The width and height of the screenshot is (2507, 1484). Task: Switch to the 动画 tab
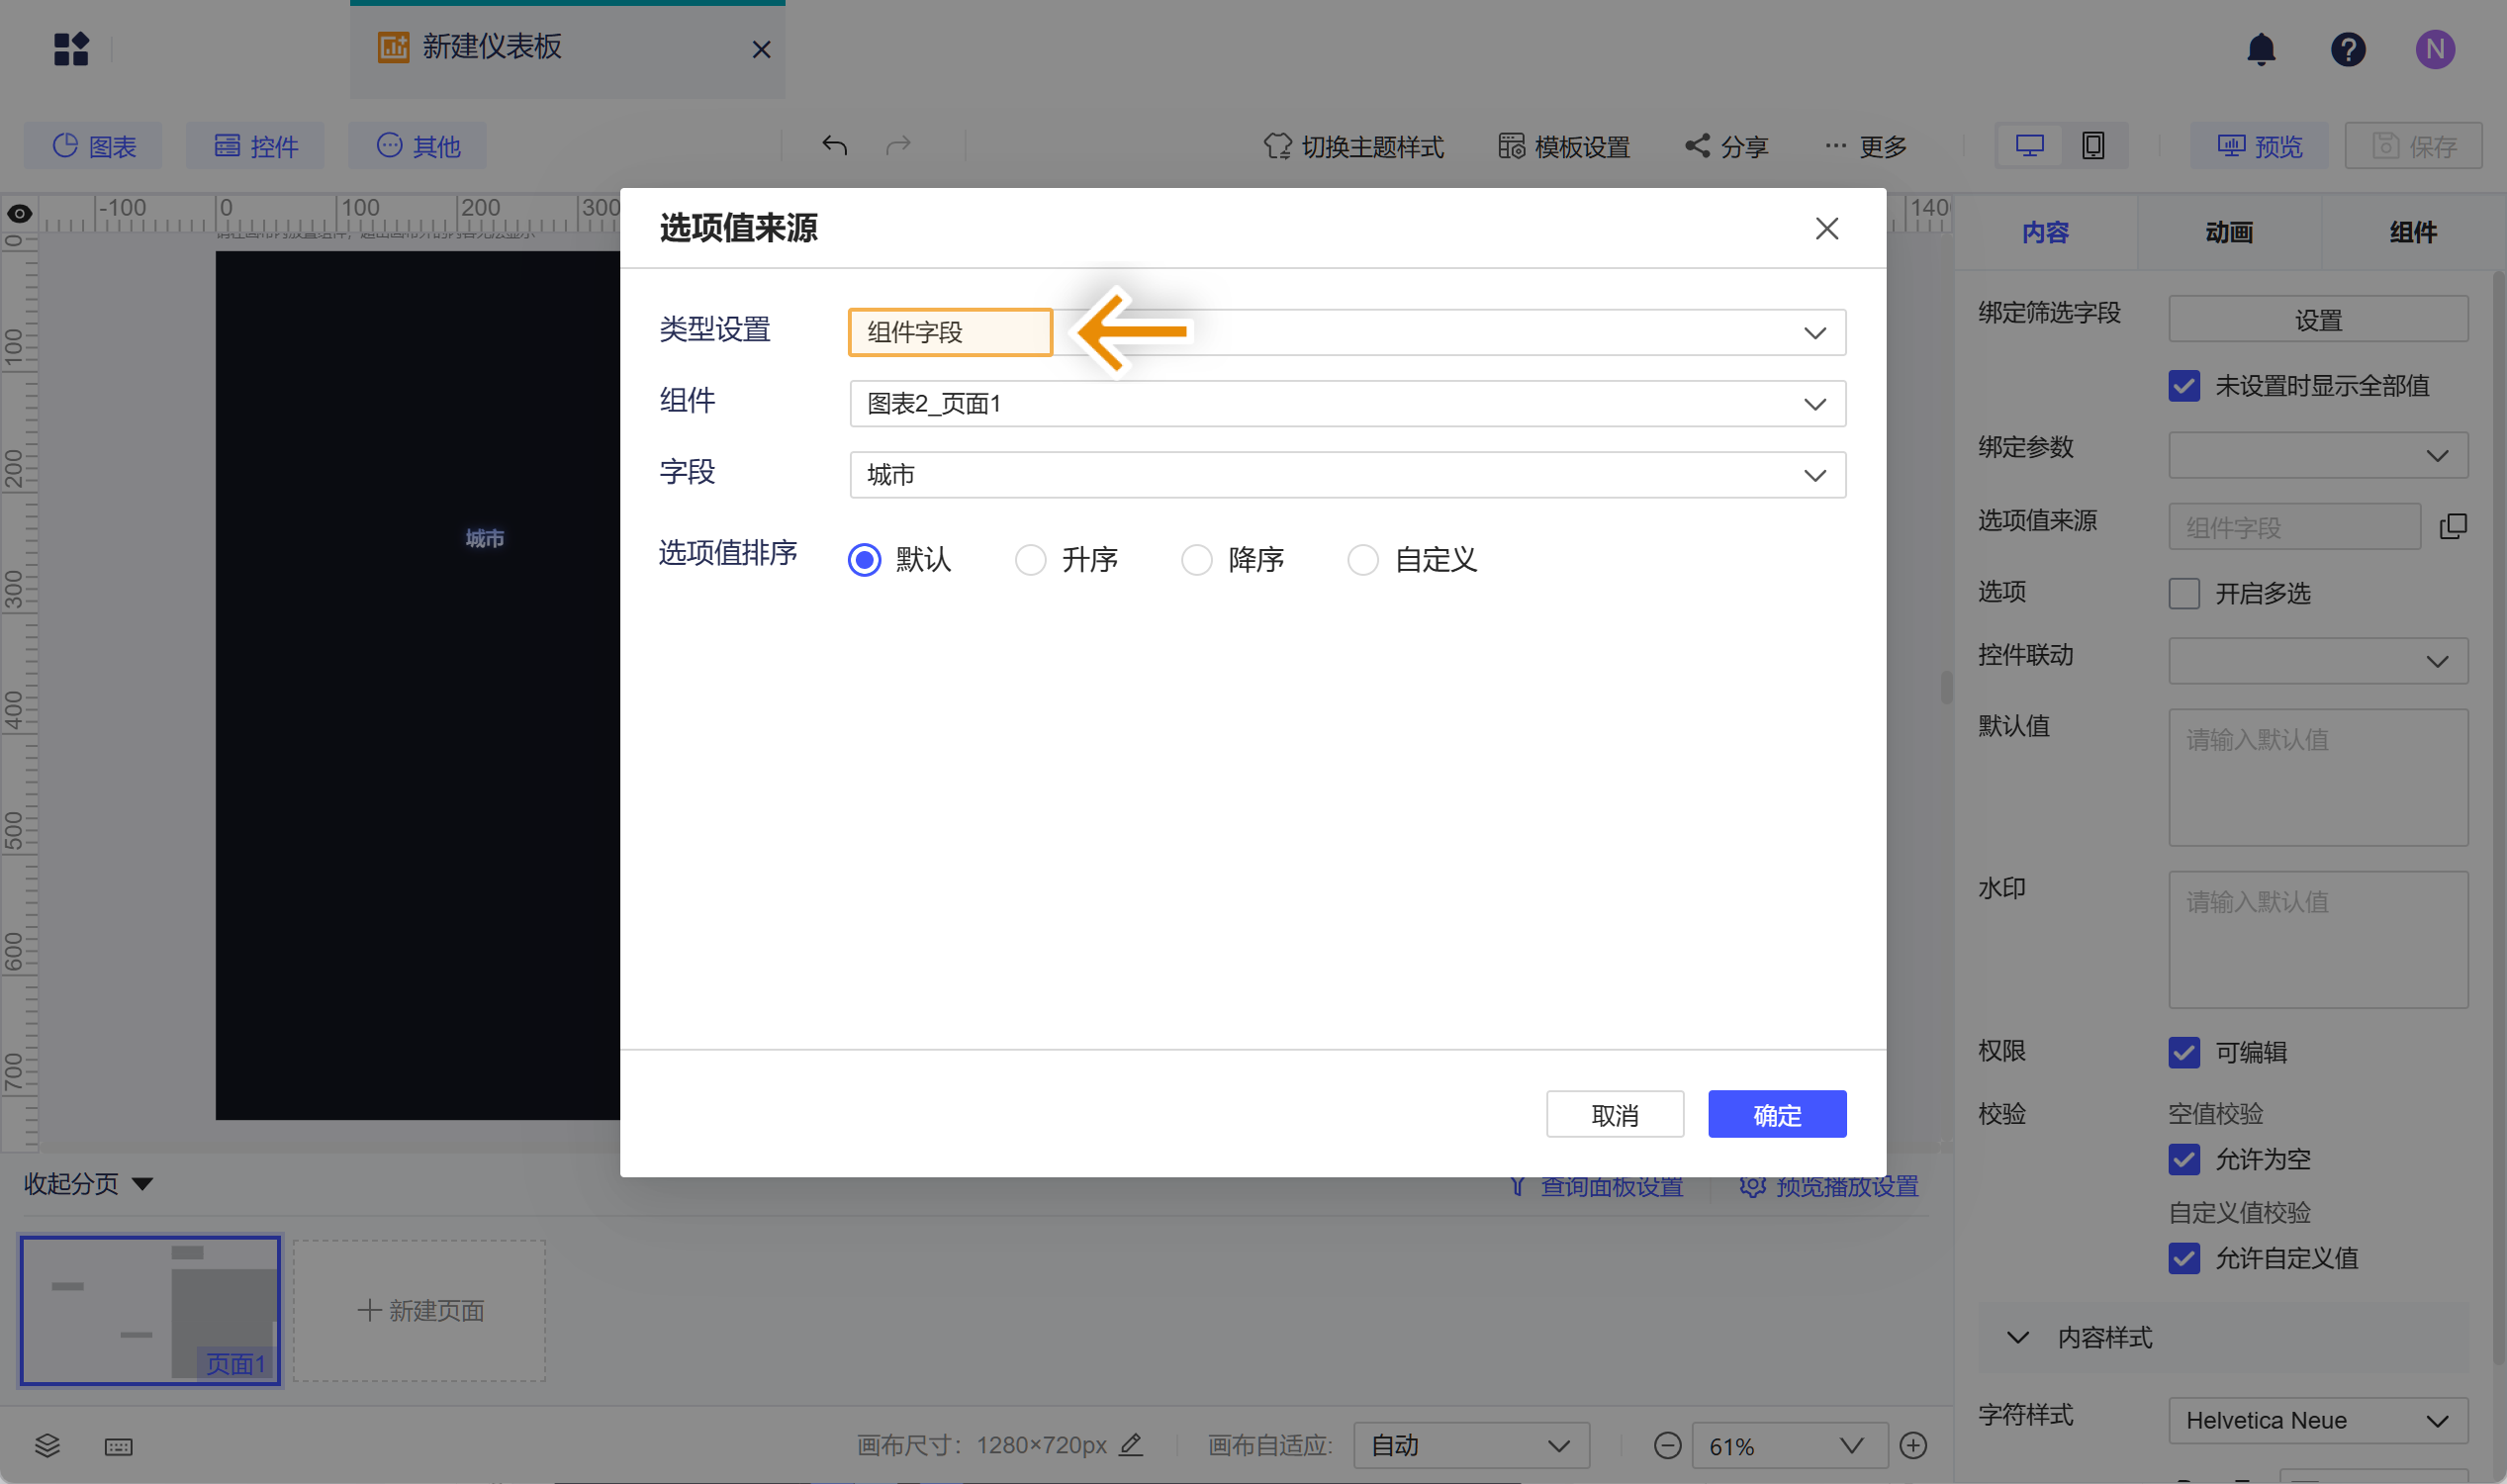(2228, 233)
